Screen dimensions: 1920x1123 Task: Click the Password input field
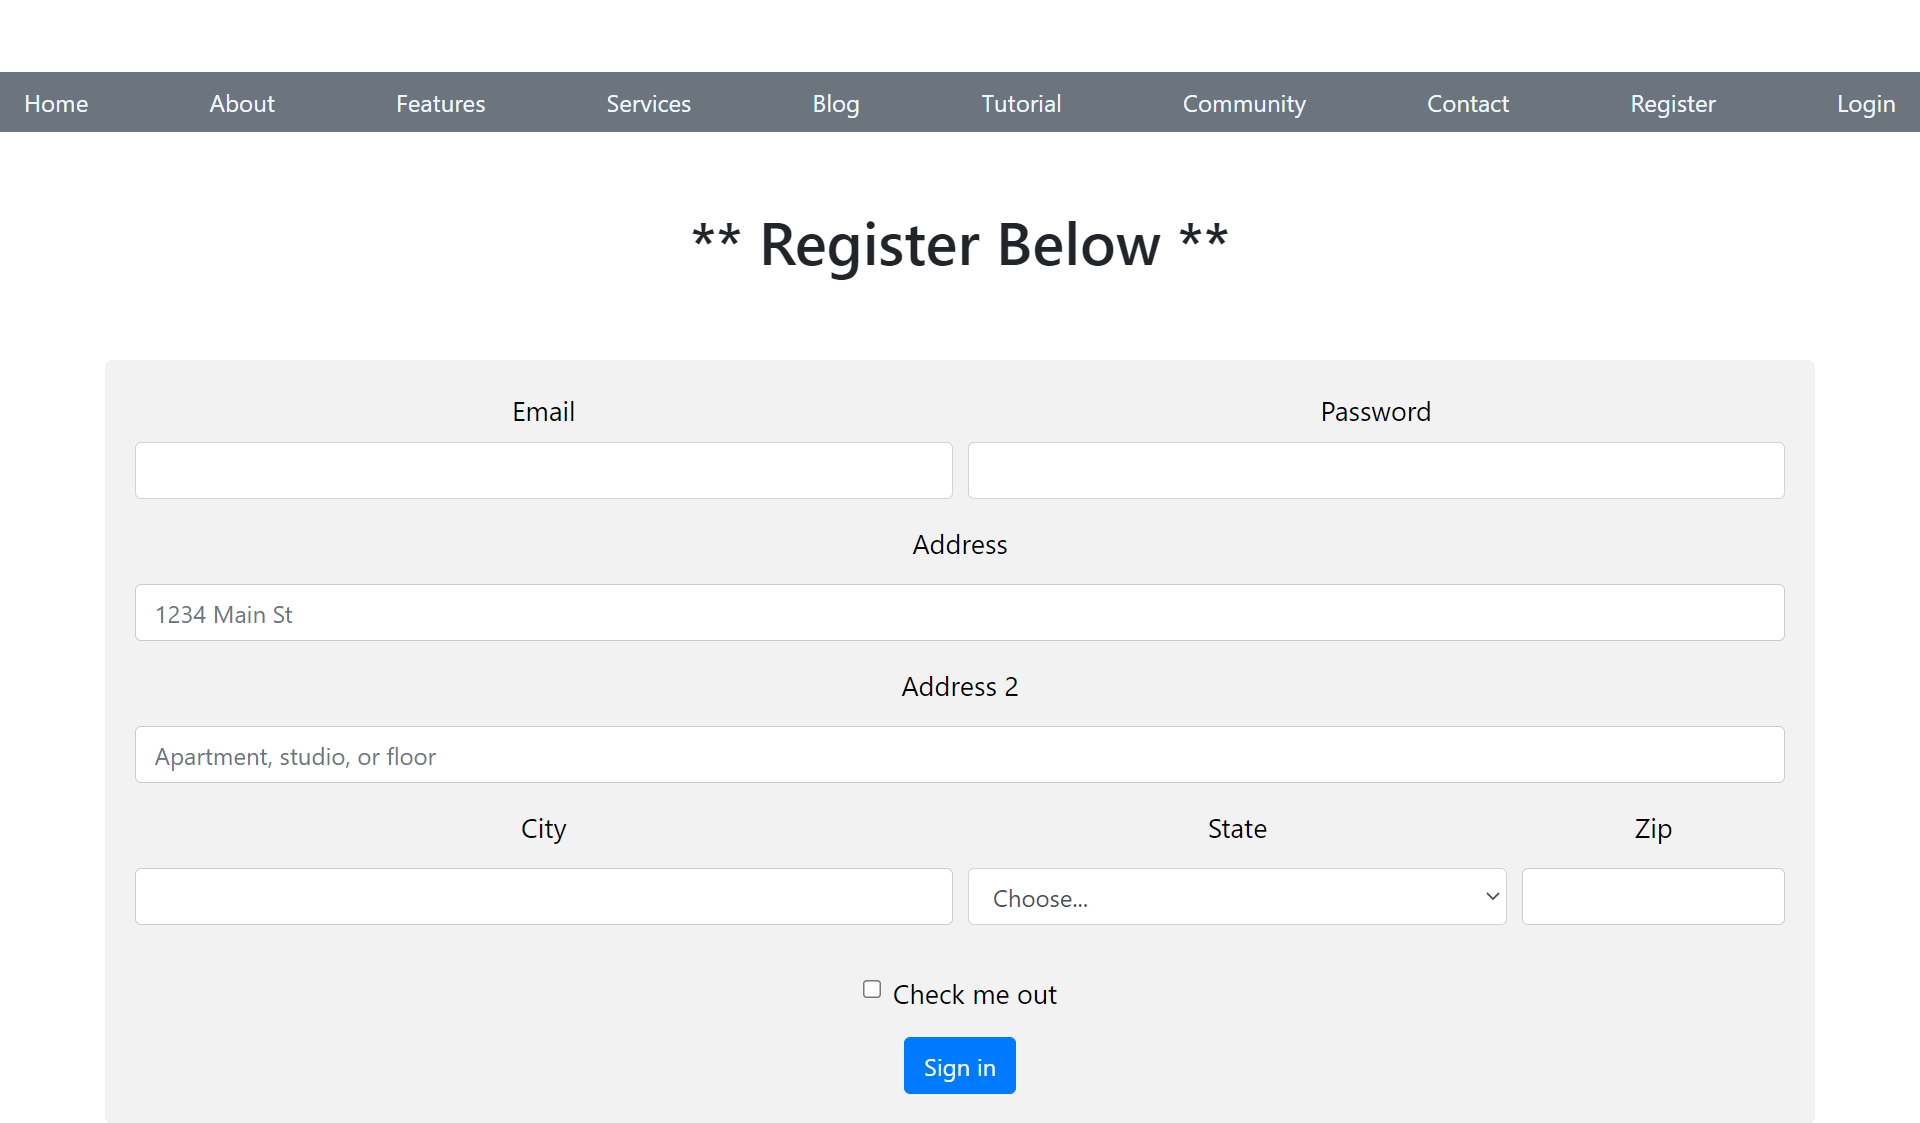pos(1375,470)
